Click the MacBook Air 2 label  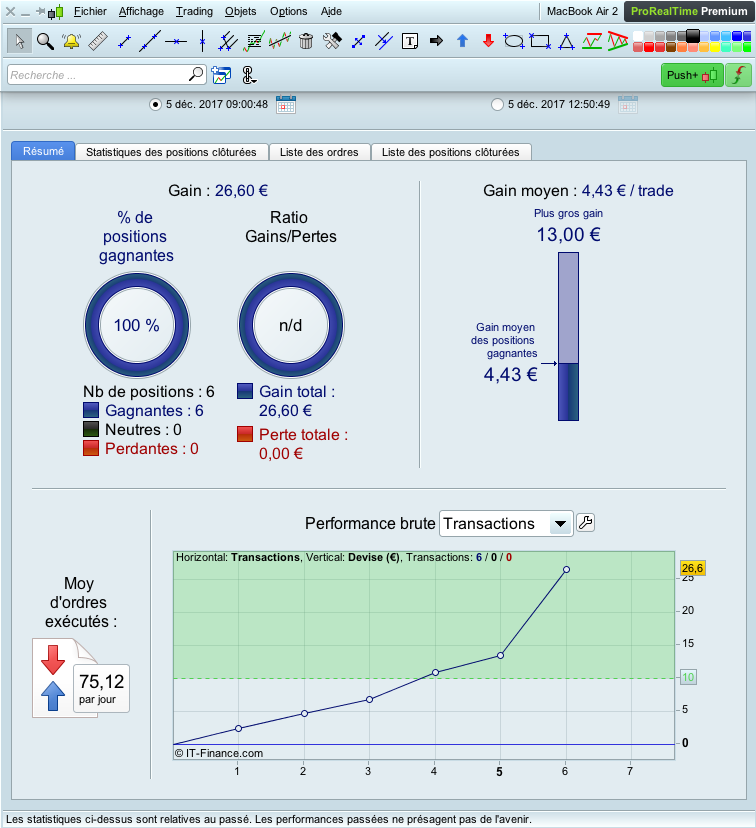pos(582,11)
